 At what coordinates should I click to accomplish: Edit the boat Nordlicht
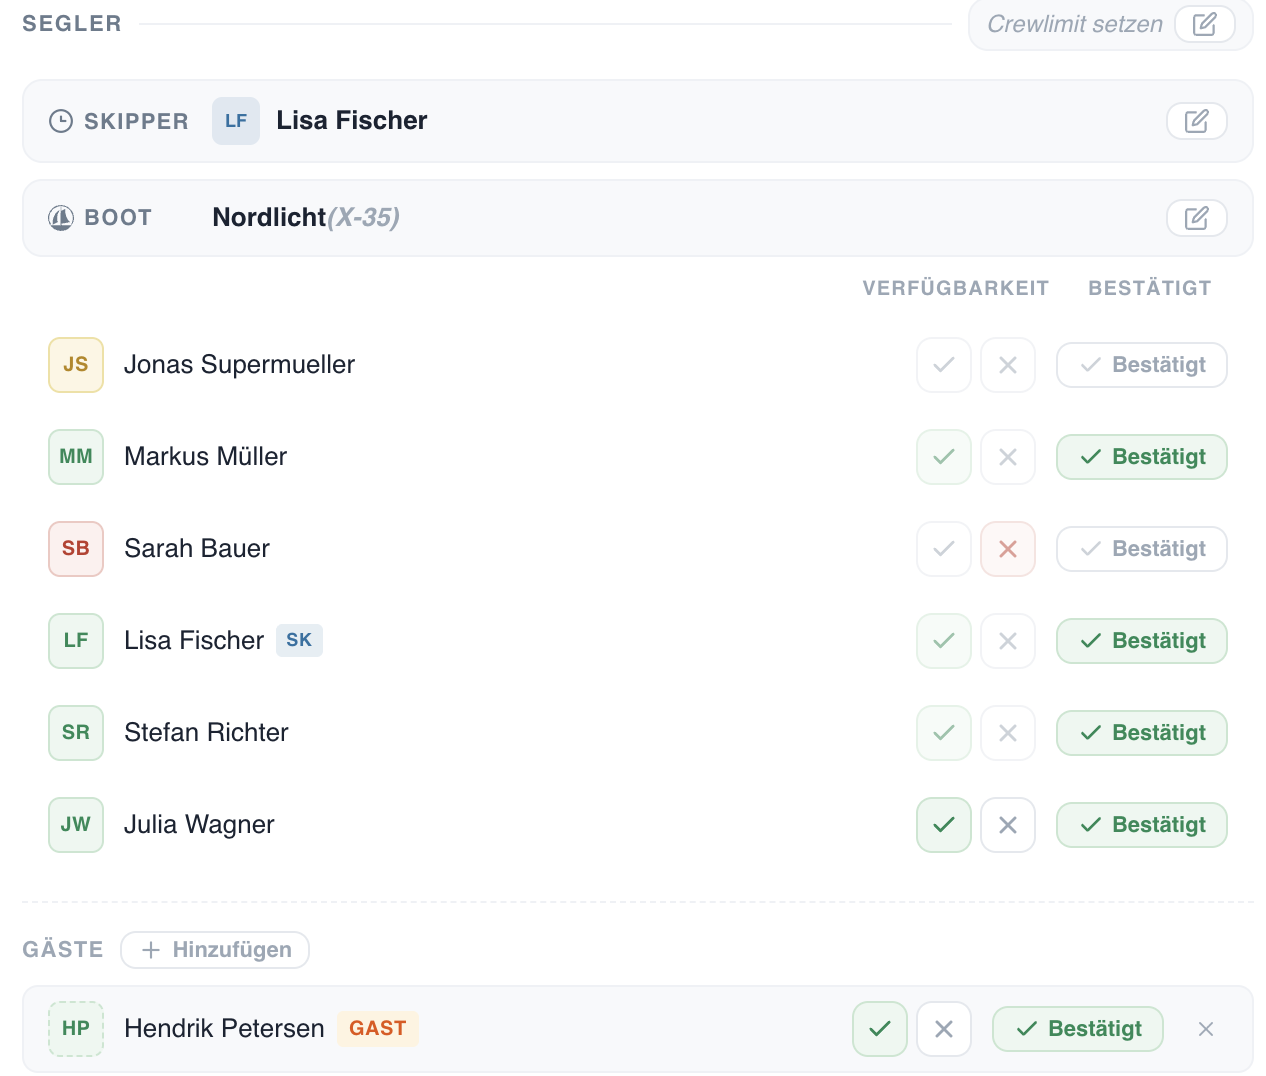(x=1196, y=218)
